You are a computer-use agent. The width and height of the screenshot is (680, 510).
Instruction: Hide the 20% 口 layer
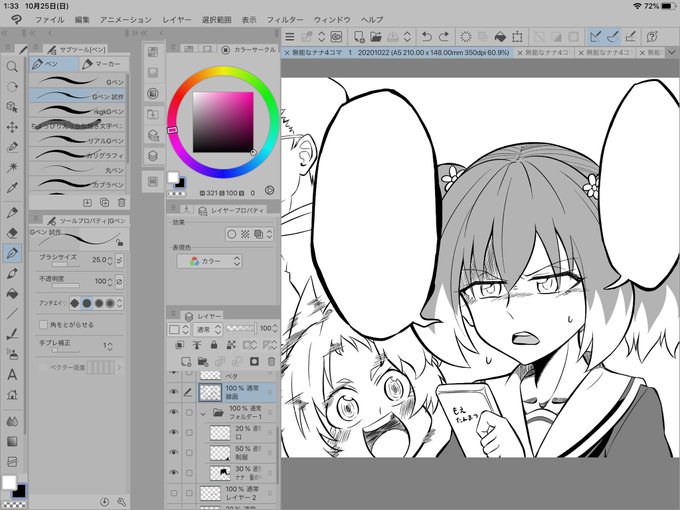click(x=173, y=432)
